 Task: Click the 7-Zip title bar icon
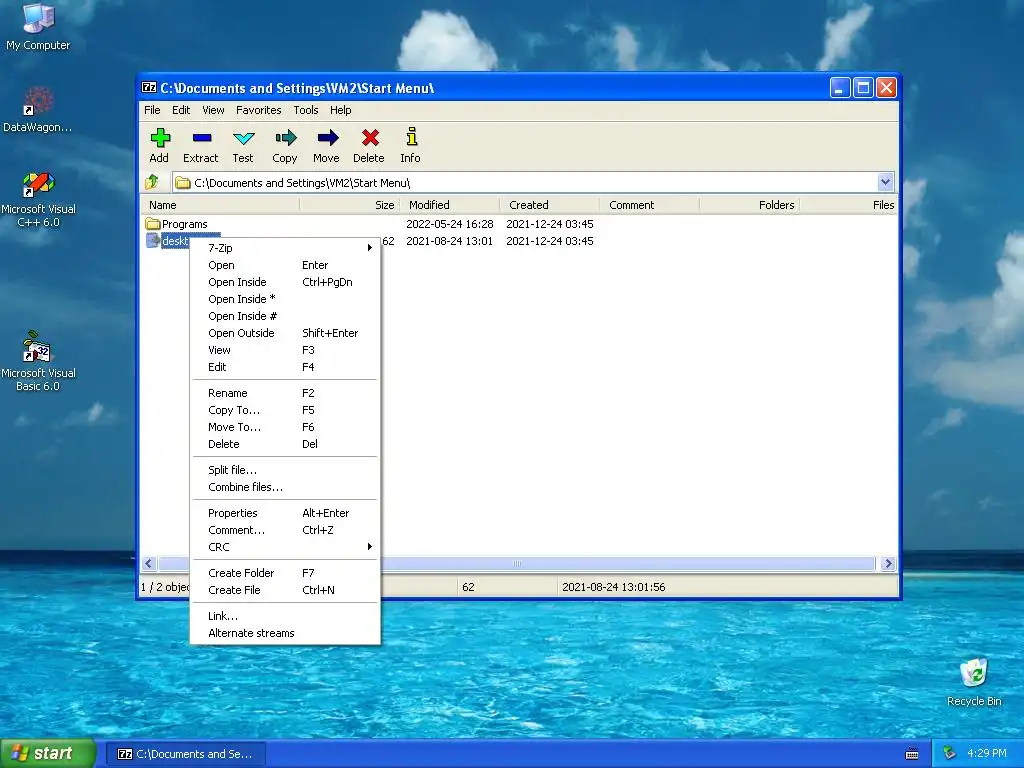tap(149, 88)
